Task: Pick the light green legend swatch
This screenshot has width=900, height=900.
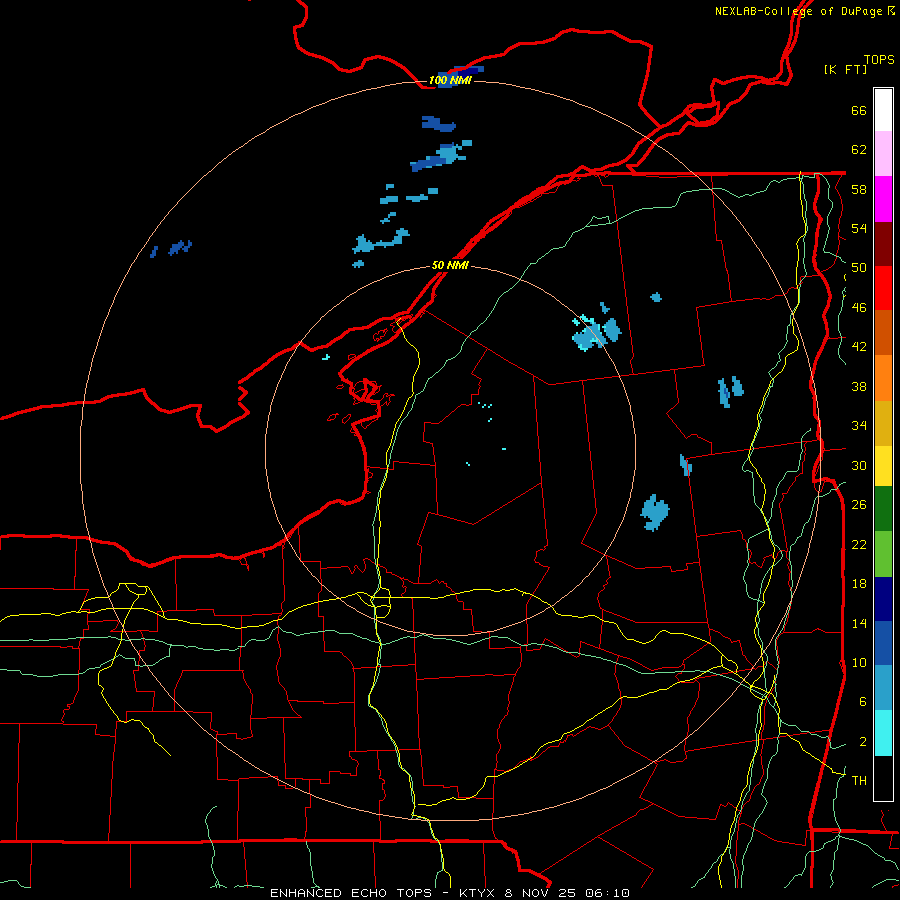Action: tap(883, 553)
